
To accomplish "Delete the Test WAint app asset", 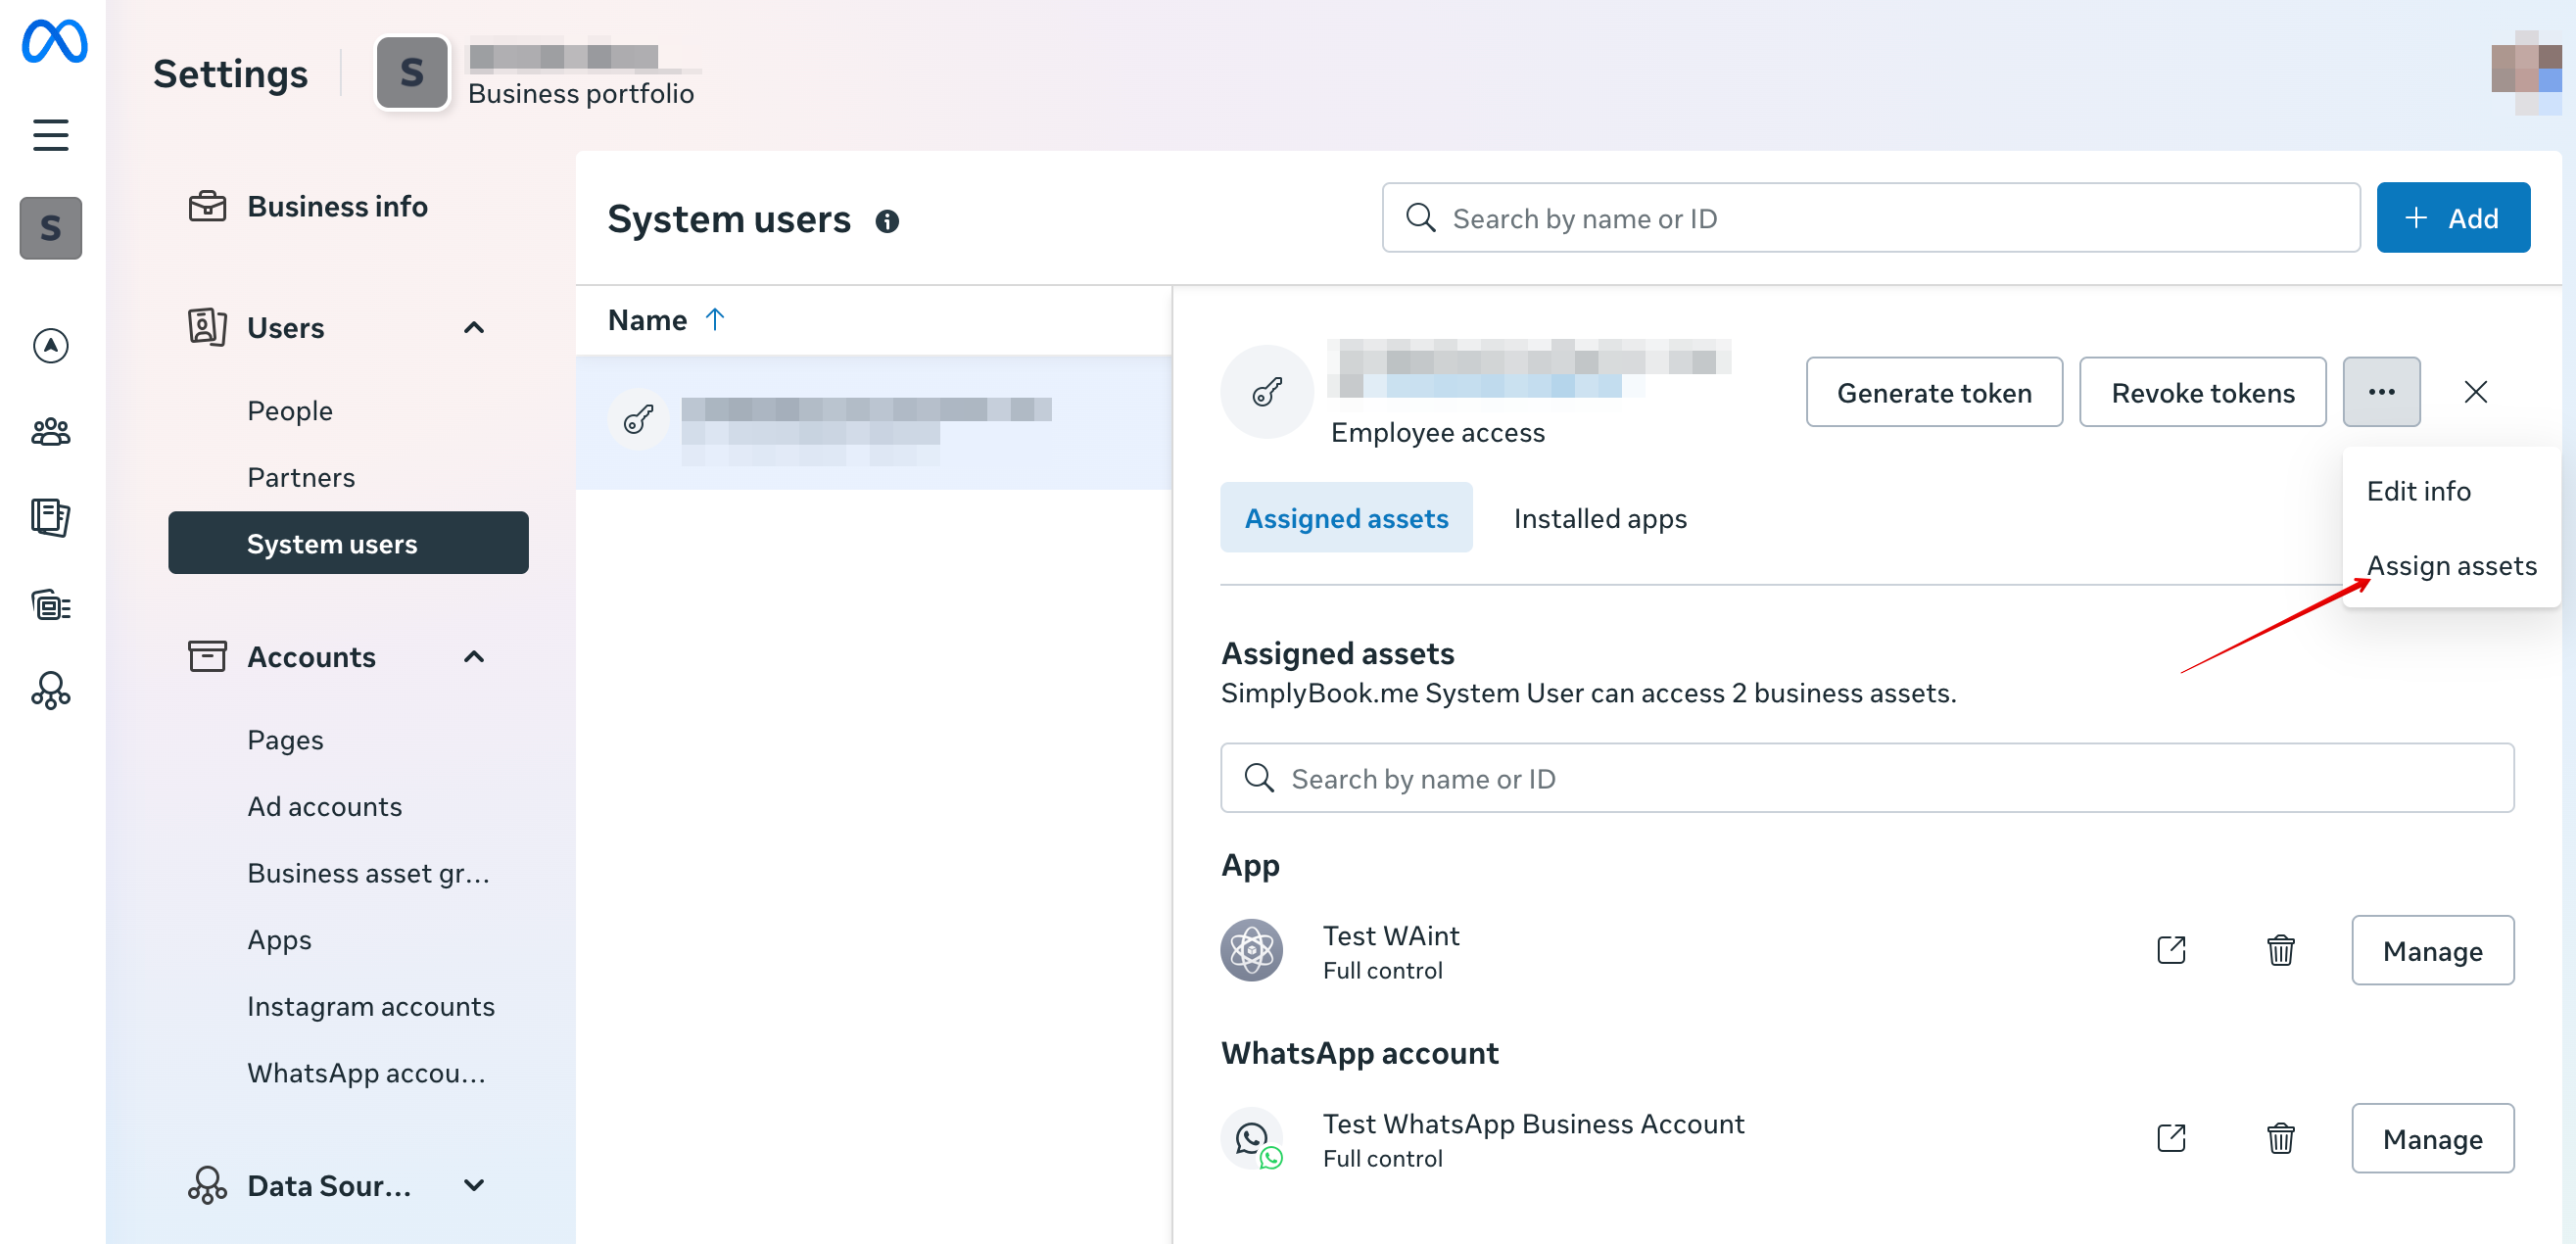I will (2280, 950).
